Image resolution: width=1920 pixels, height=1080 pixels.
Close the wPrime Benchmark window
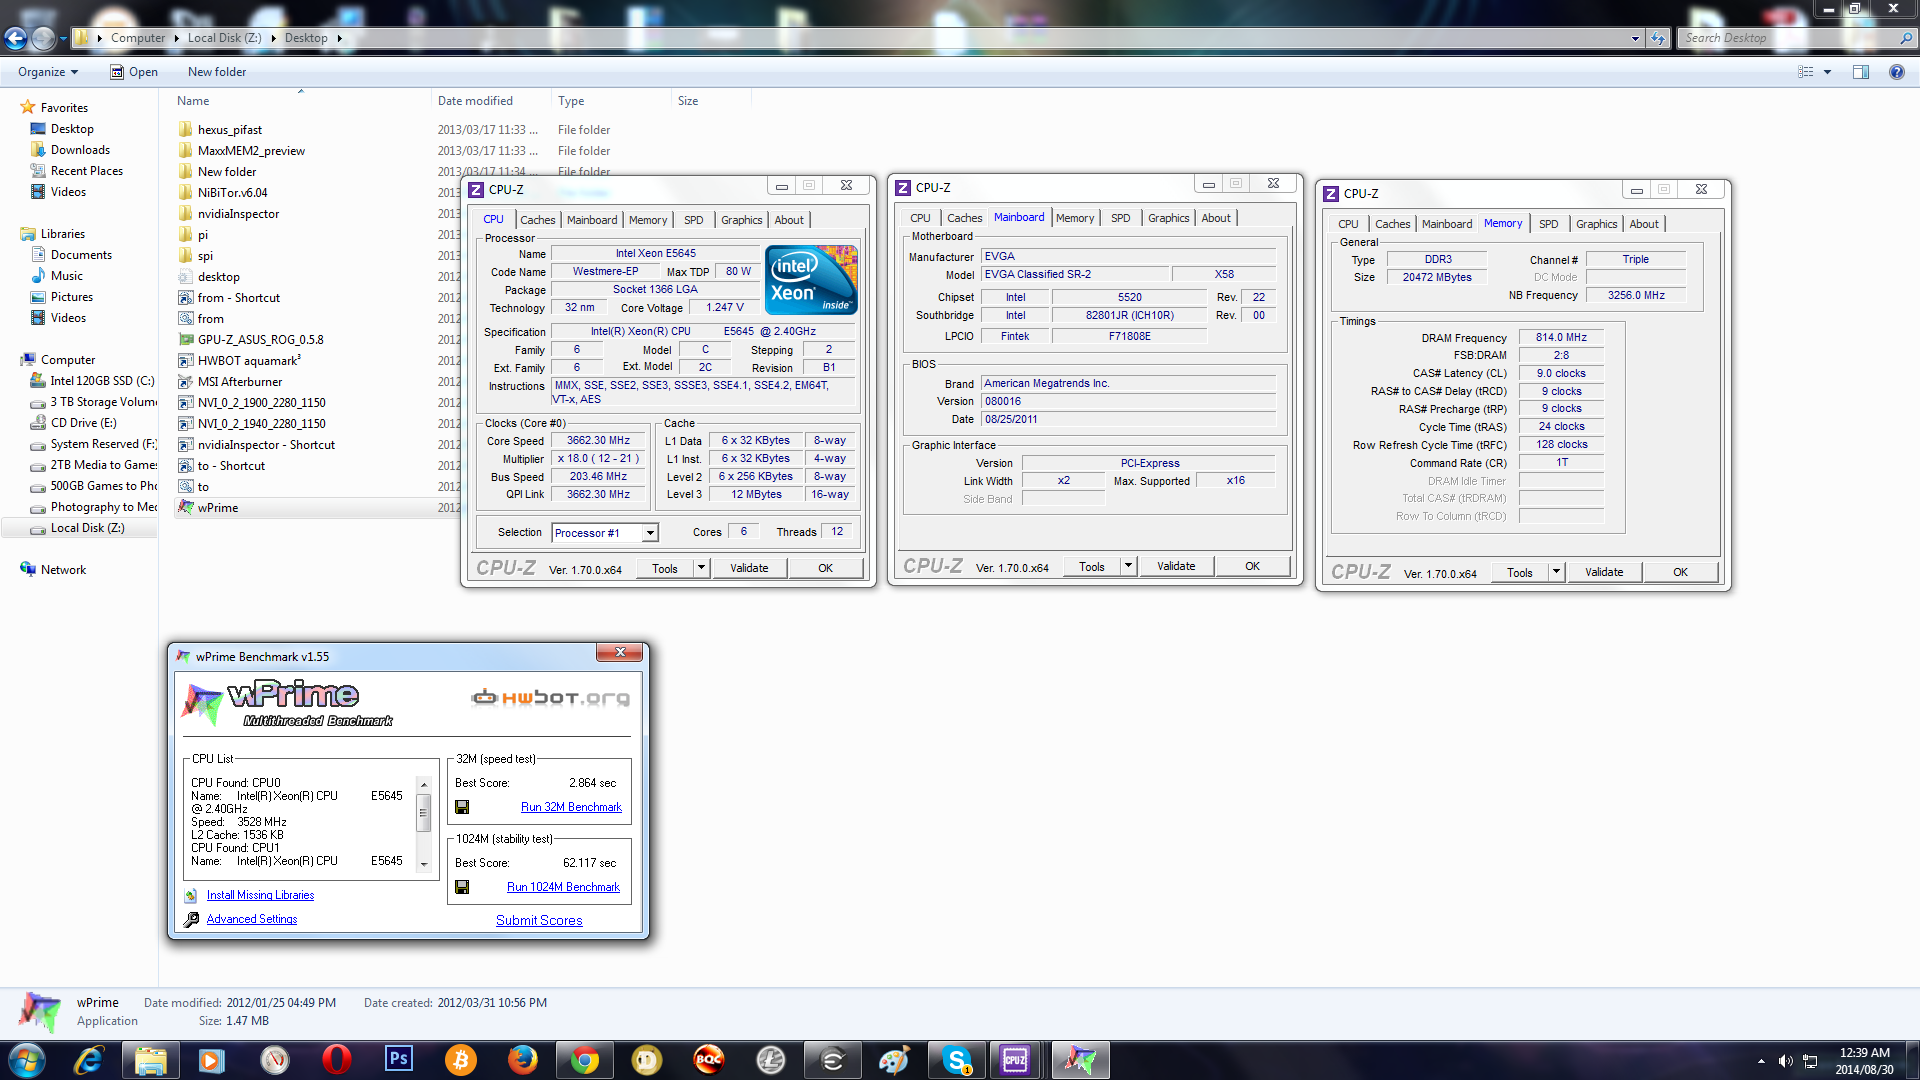point(619,652)
